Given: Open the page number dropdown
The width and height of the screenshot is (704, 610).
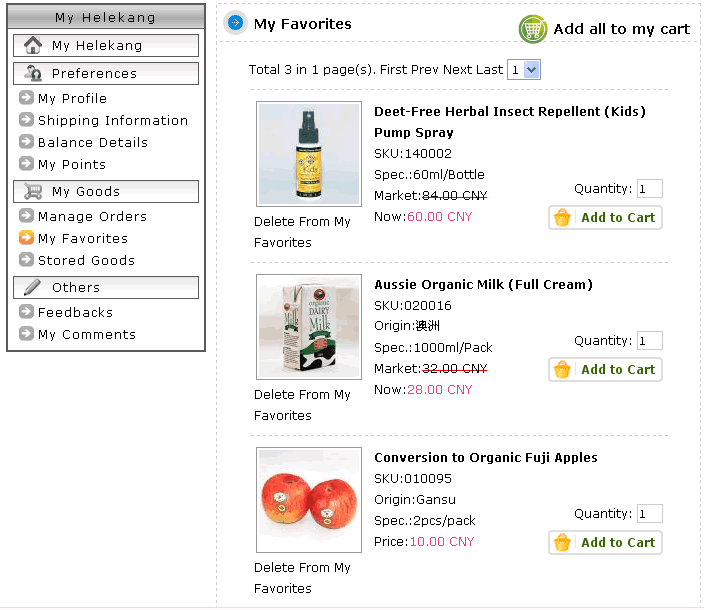Looking at the screenshot, I should (524, 70).
